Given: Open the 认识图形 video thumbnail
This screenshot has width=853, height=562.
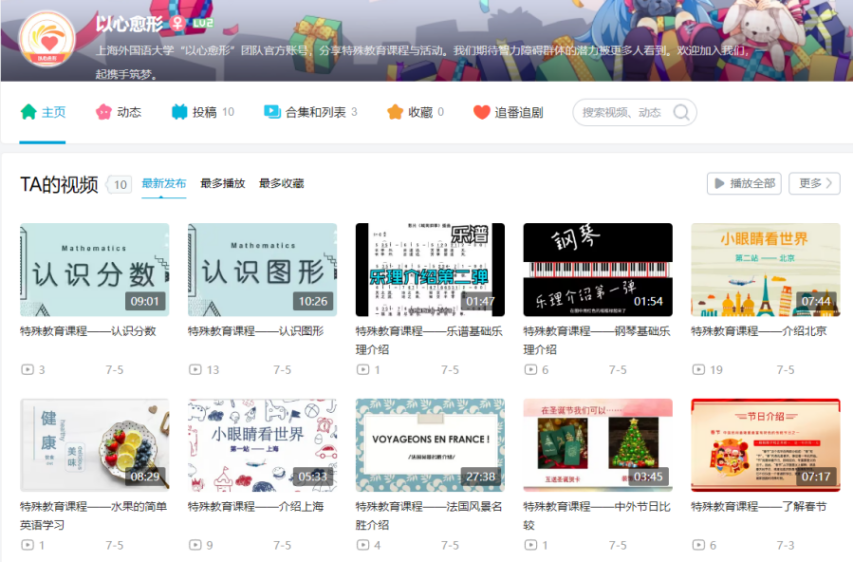Looking at the screenshot, I should pyautogui.click(x=262, y=269).
